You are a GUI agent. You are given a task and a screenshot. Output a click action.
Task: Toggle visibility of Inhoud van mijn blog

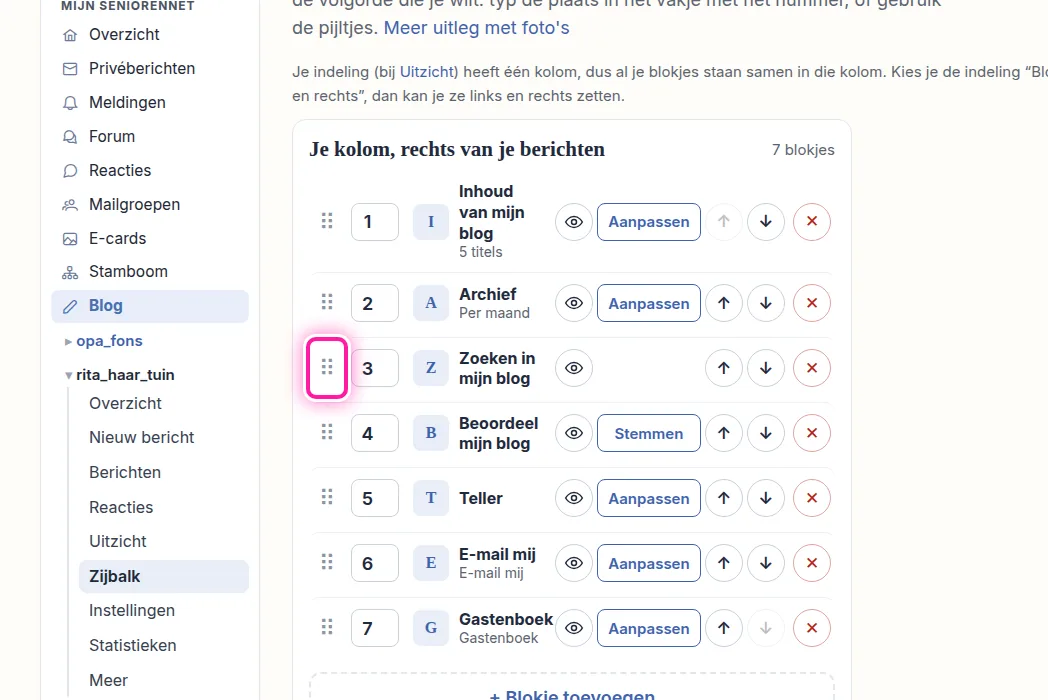click(x=574, y=221)
